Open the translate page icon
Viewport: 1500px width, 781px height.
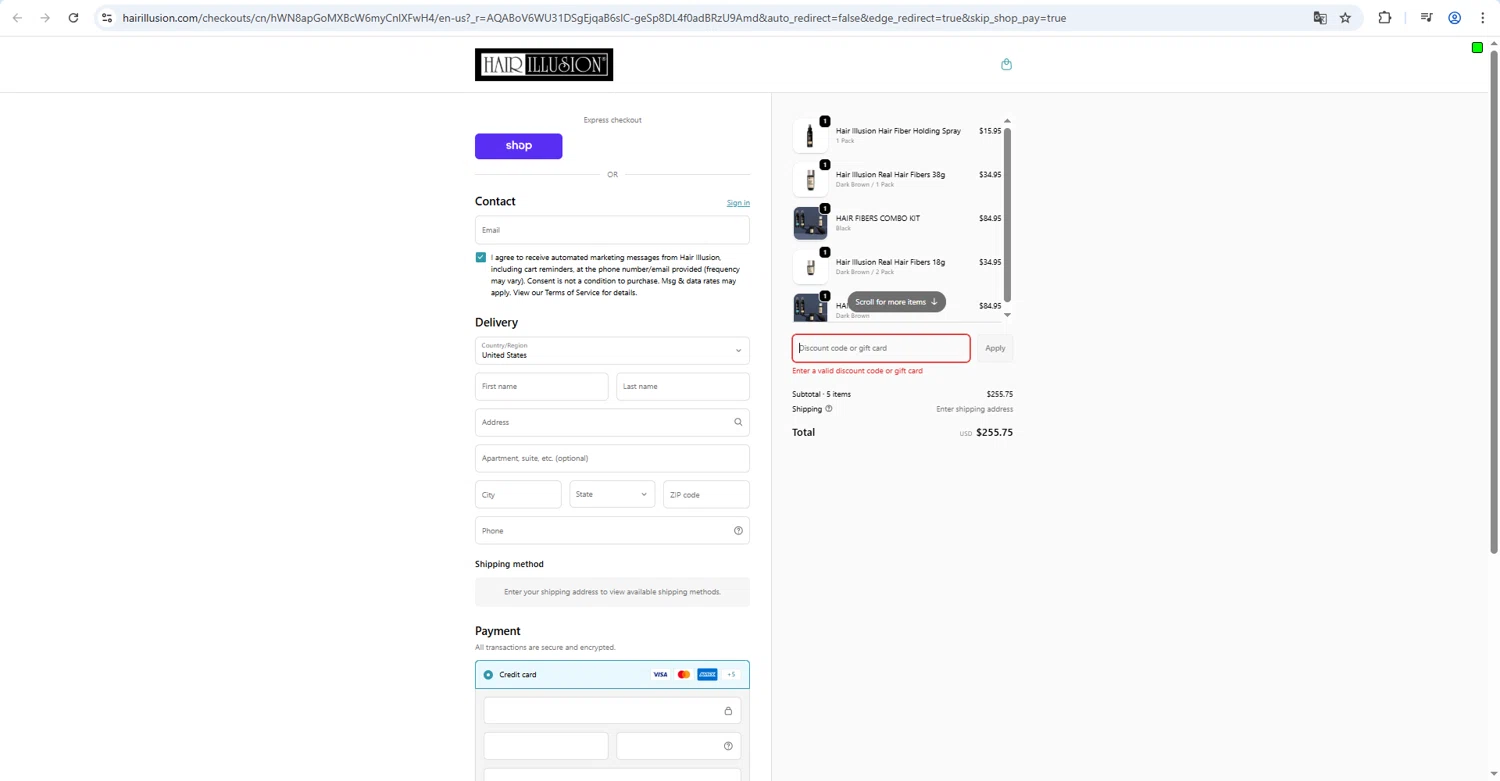[x=1320, y=18]
